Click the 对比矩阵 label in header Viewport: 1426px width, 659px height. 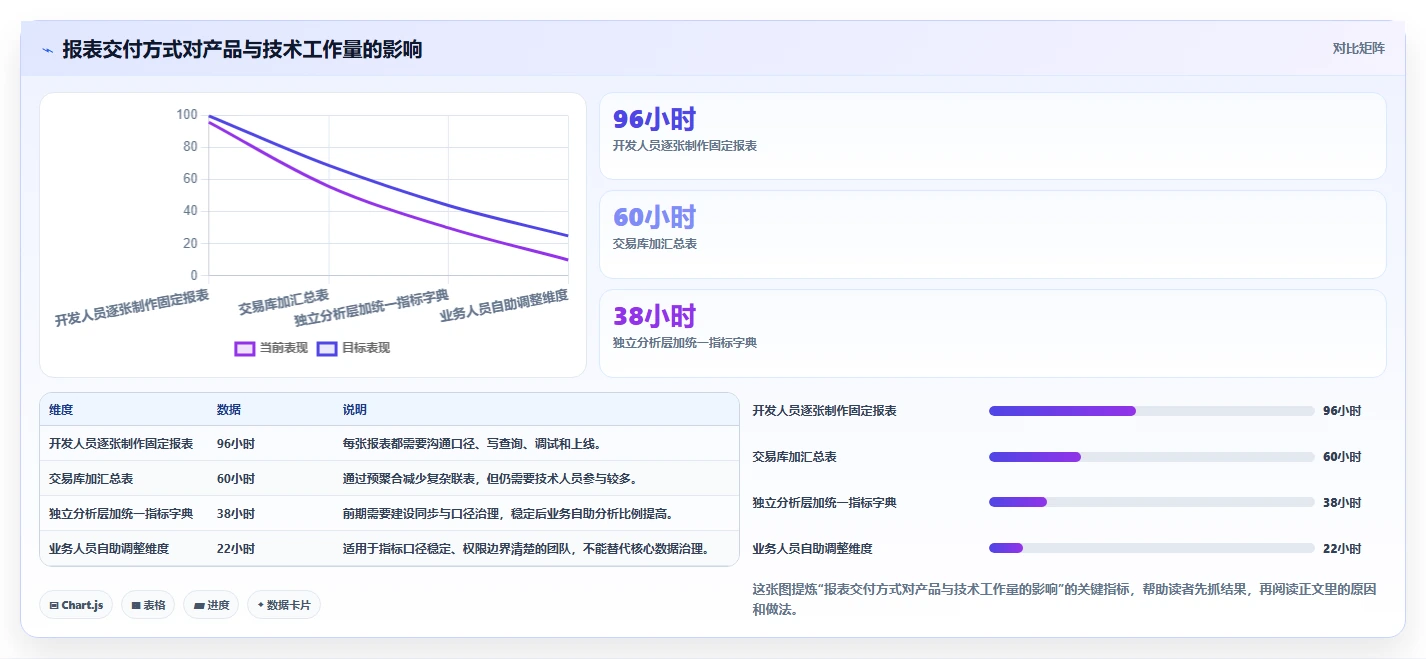1358,48
